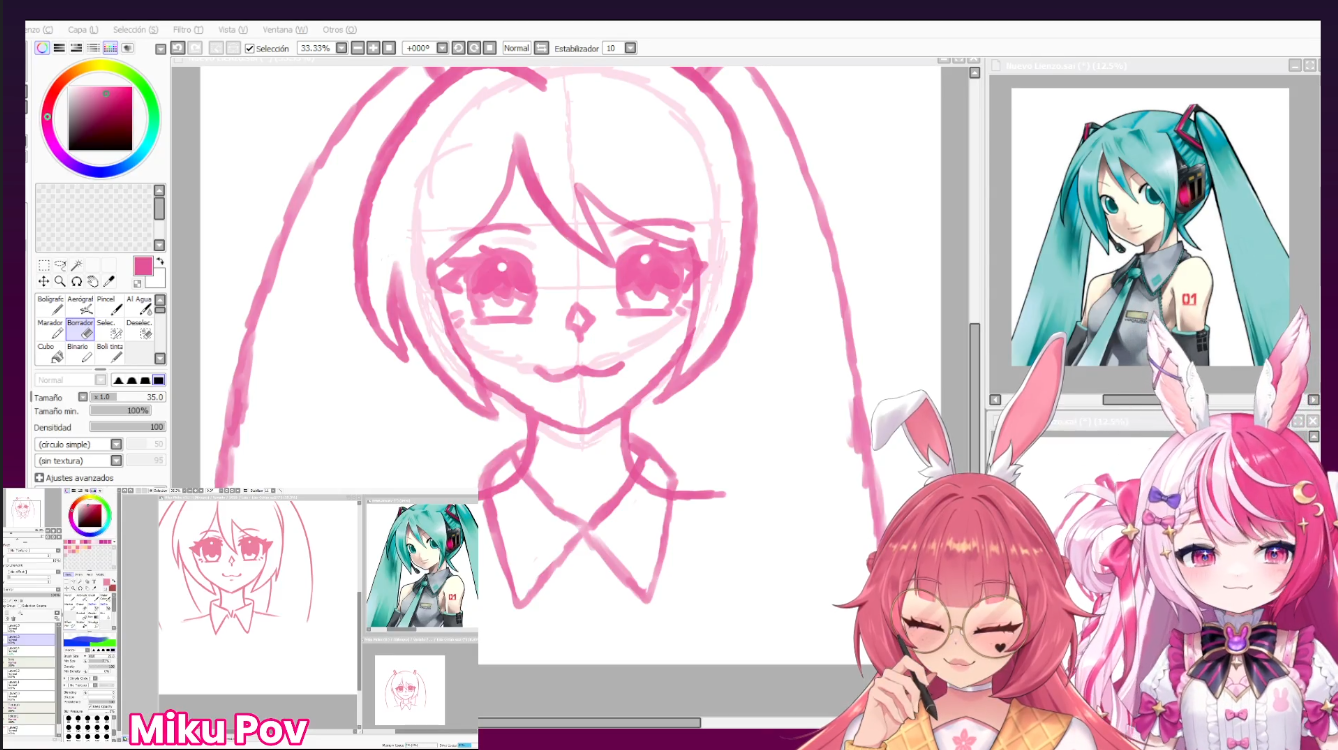The width and height of the screenshot is (1338, 750).
Task: Open the Vista menu
Action: 233,30
